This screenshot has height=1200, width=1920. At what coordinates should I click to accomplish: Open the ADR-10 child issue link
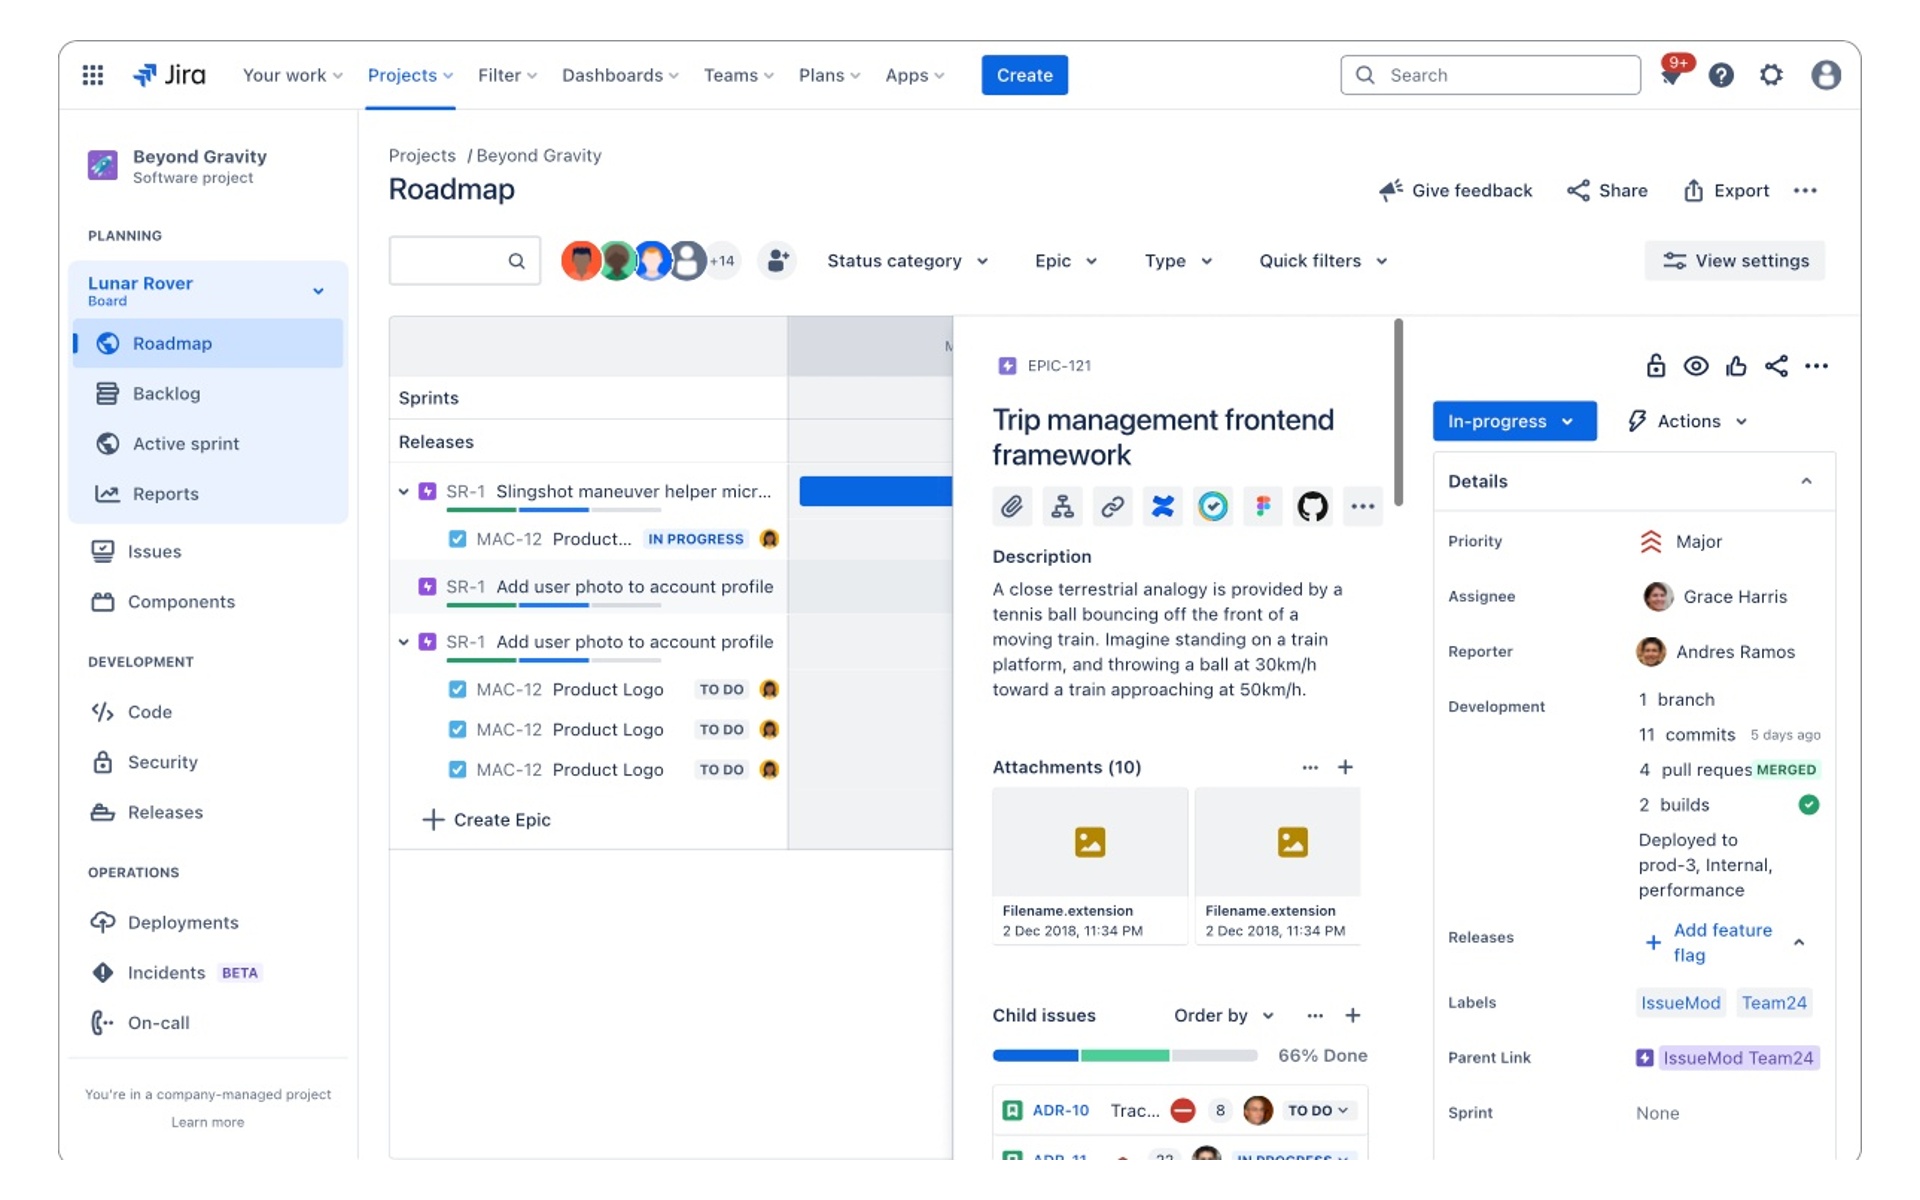(x=1060, y=1110)
